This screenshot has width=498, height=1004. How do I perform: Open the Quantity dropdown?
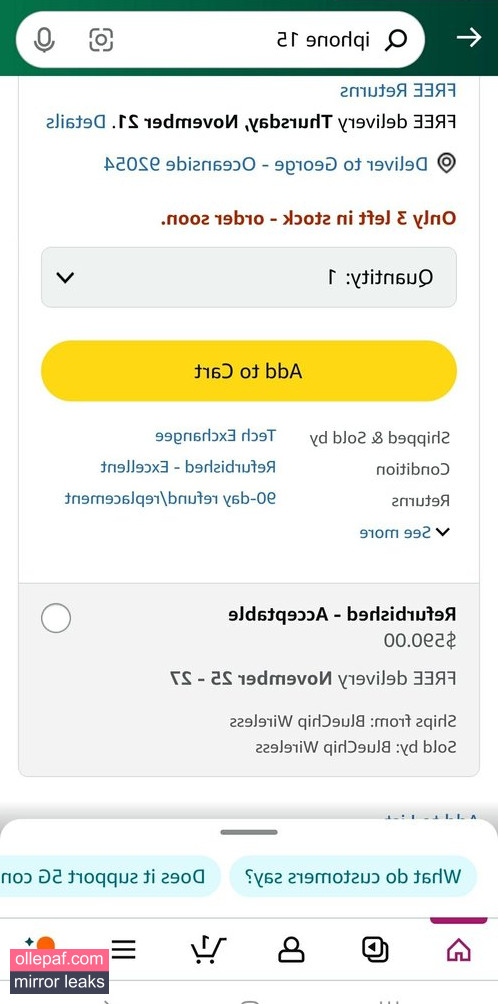pyautogui.click(x=249, y=277)
